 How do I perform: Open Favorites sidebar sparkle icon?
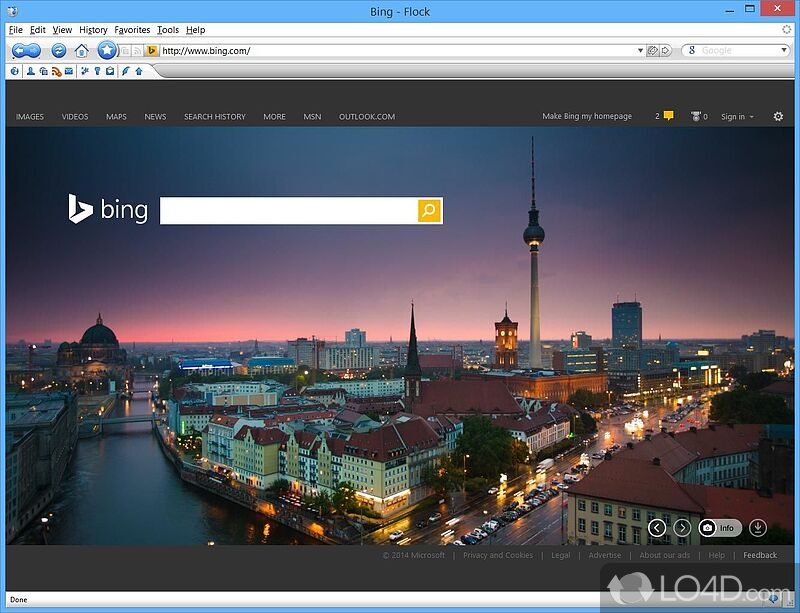click(85, 71)
